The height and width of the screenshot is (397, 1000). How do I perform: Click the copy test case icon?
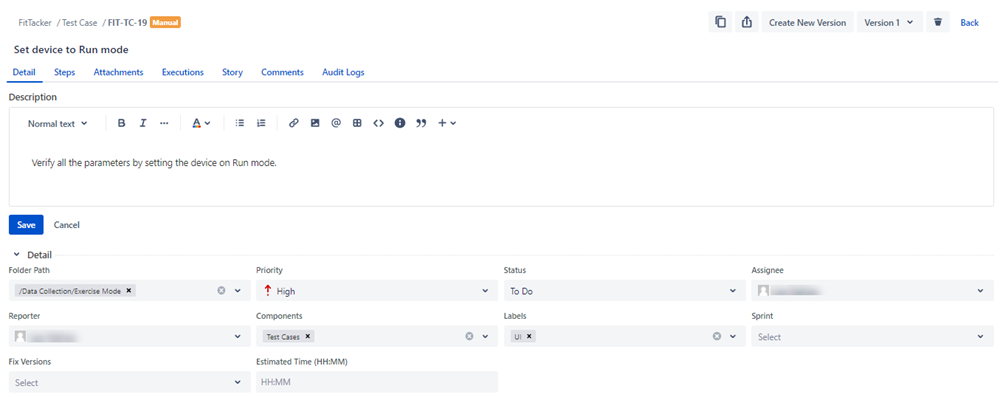click(720, 22)
